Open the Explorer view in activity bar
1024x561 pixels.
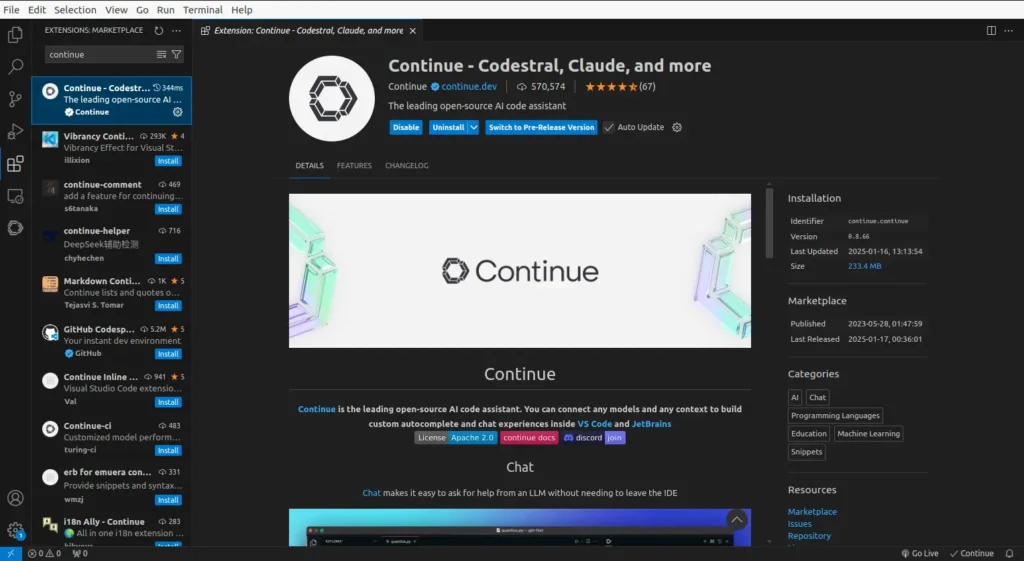[15, 34]
